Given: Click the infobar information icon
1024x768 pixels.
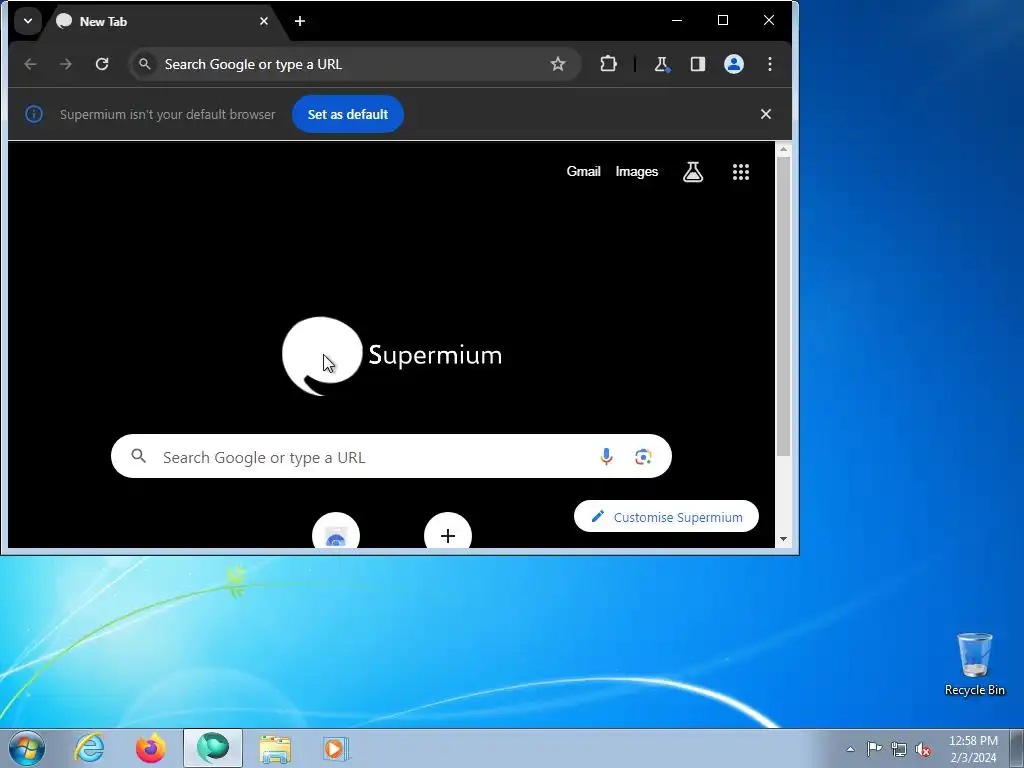Looking at the screenshot, I should click(34, 114).
